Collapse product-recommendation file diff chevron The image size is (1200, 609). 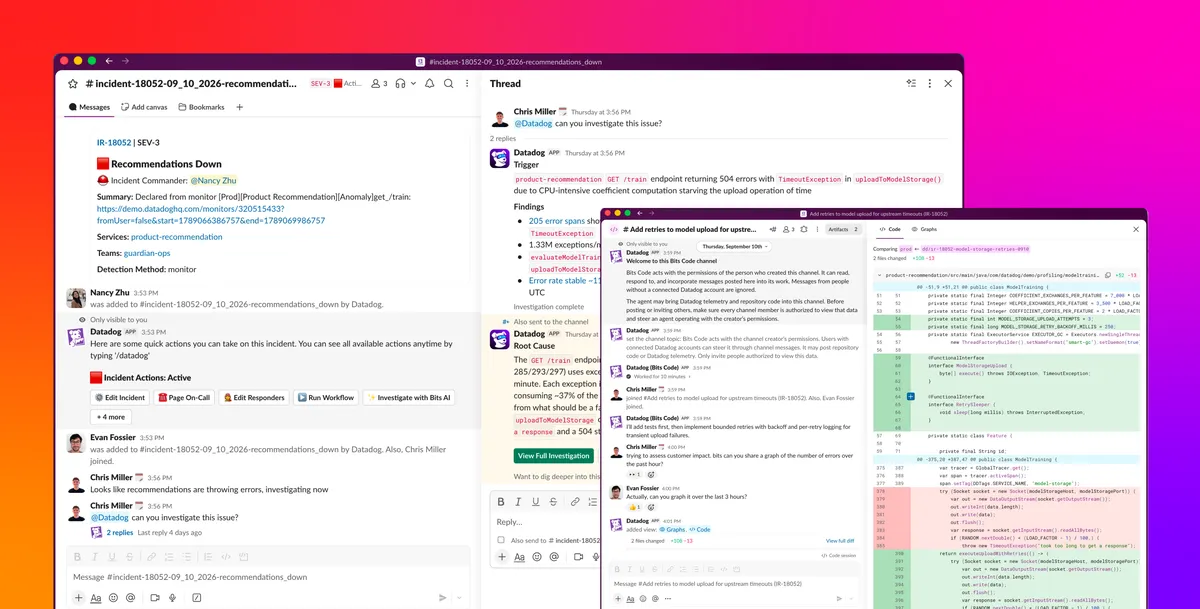[x=880, y=275]
